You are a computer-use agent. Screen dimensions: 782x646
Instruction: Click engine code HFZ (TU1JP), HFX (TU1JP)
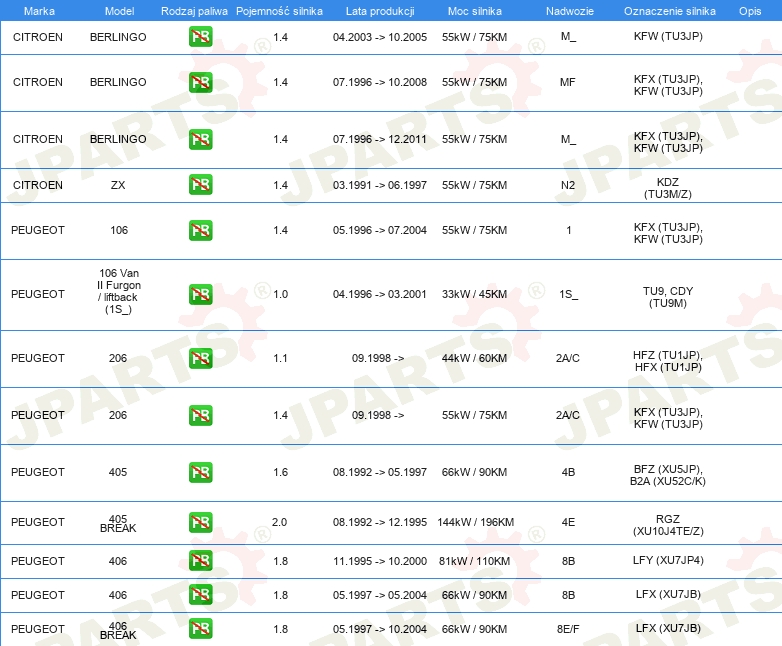(668, 361)
